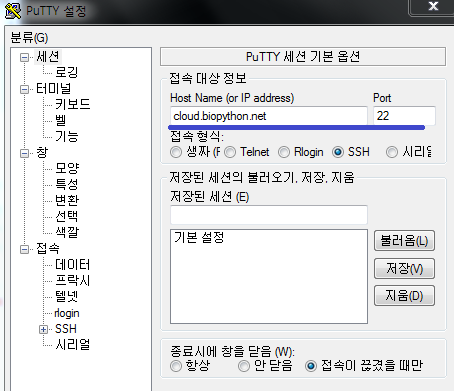This screenshot has height=391, width=454.
Task: Open 기능 settings
Action: 66,136
